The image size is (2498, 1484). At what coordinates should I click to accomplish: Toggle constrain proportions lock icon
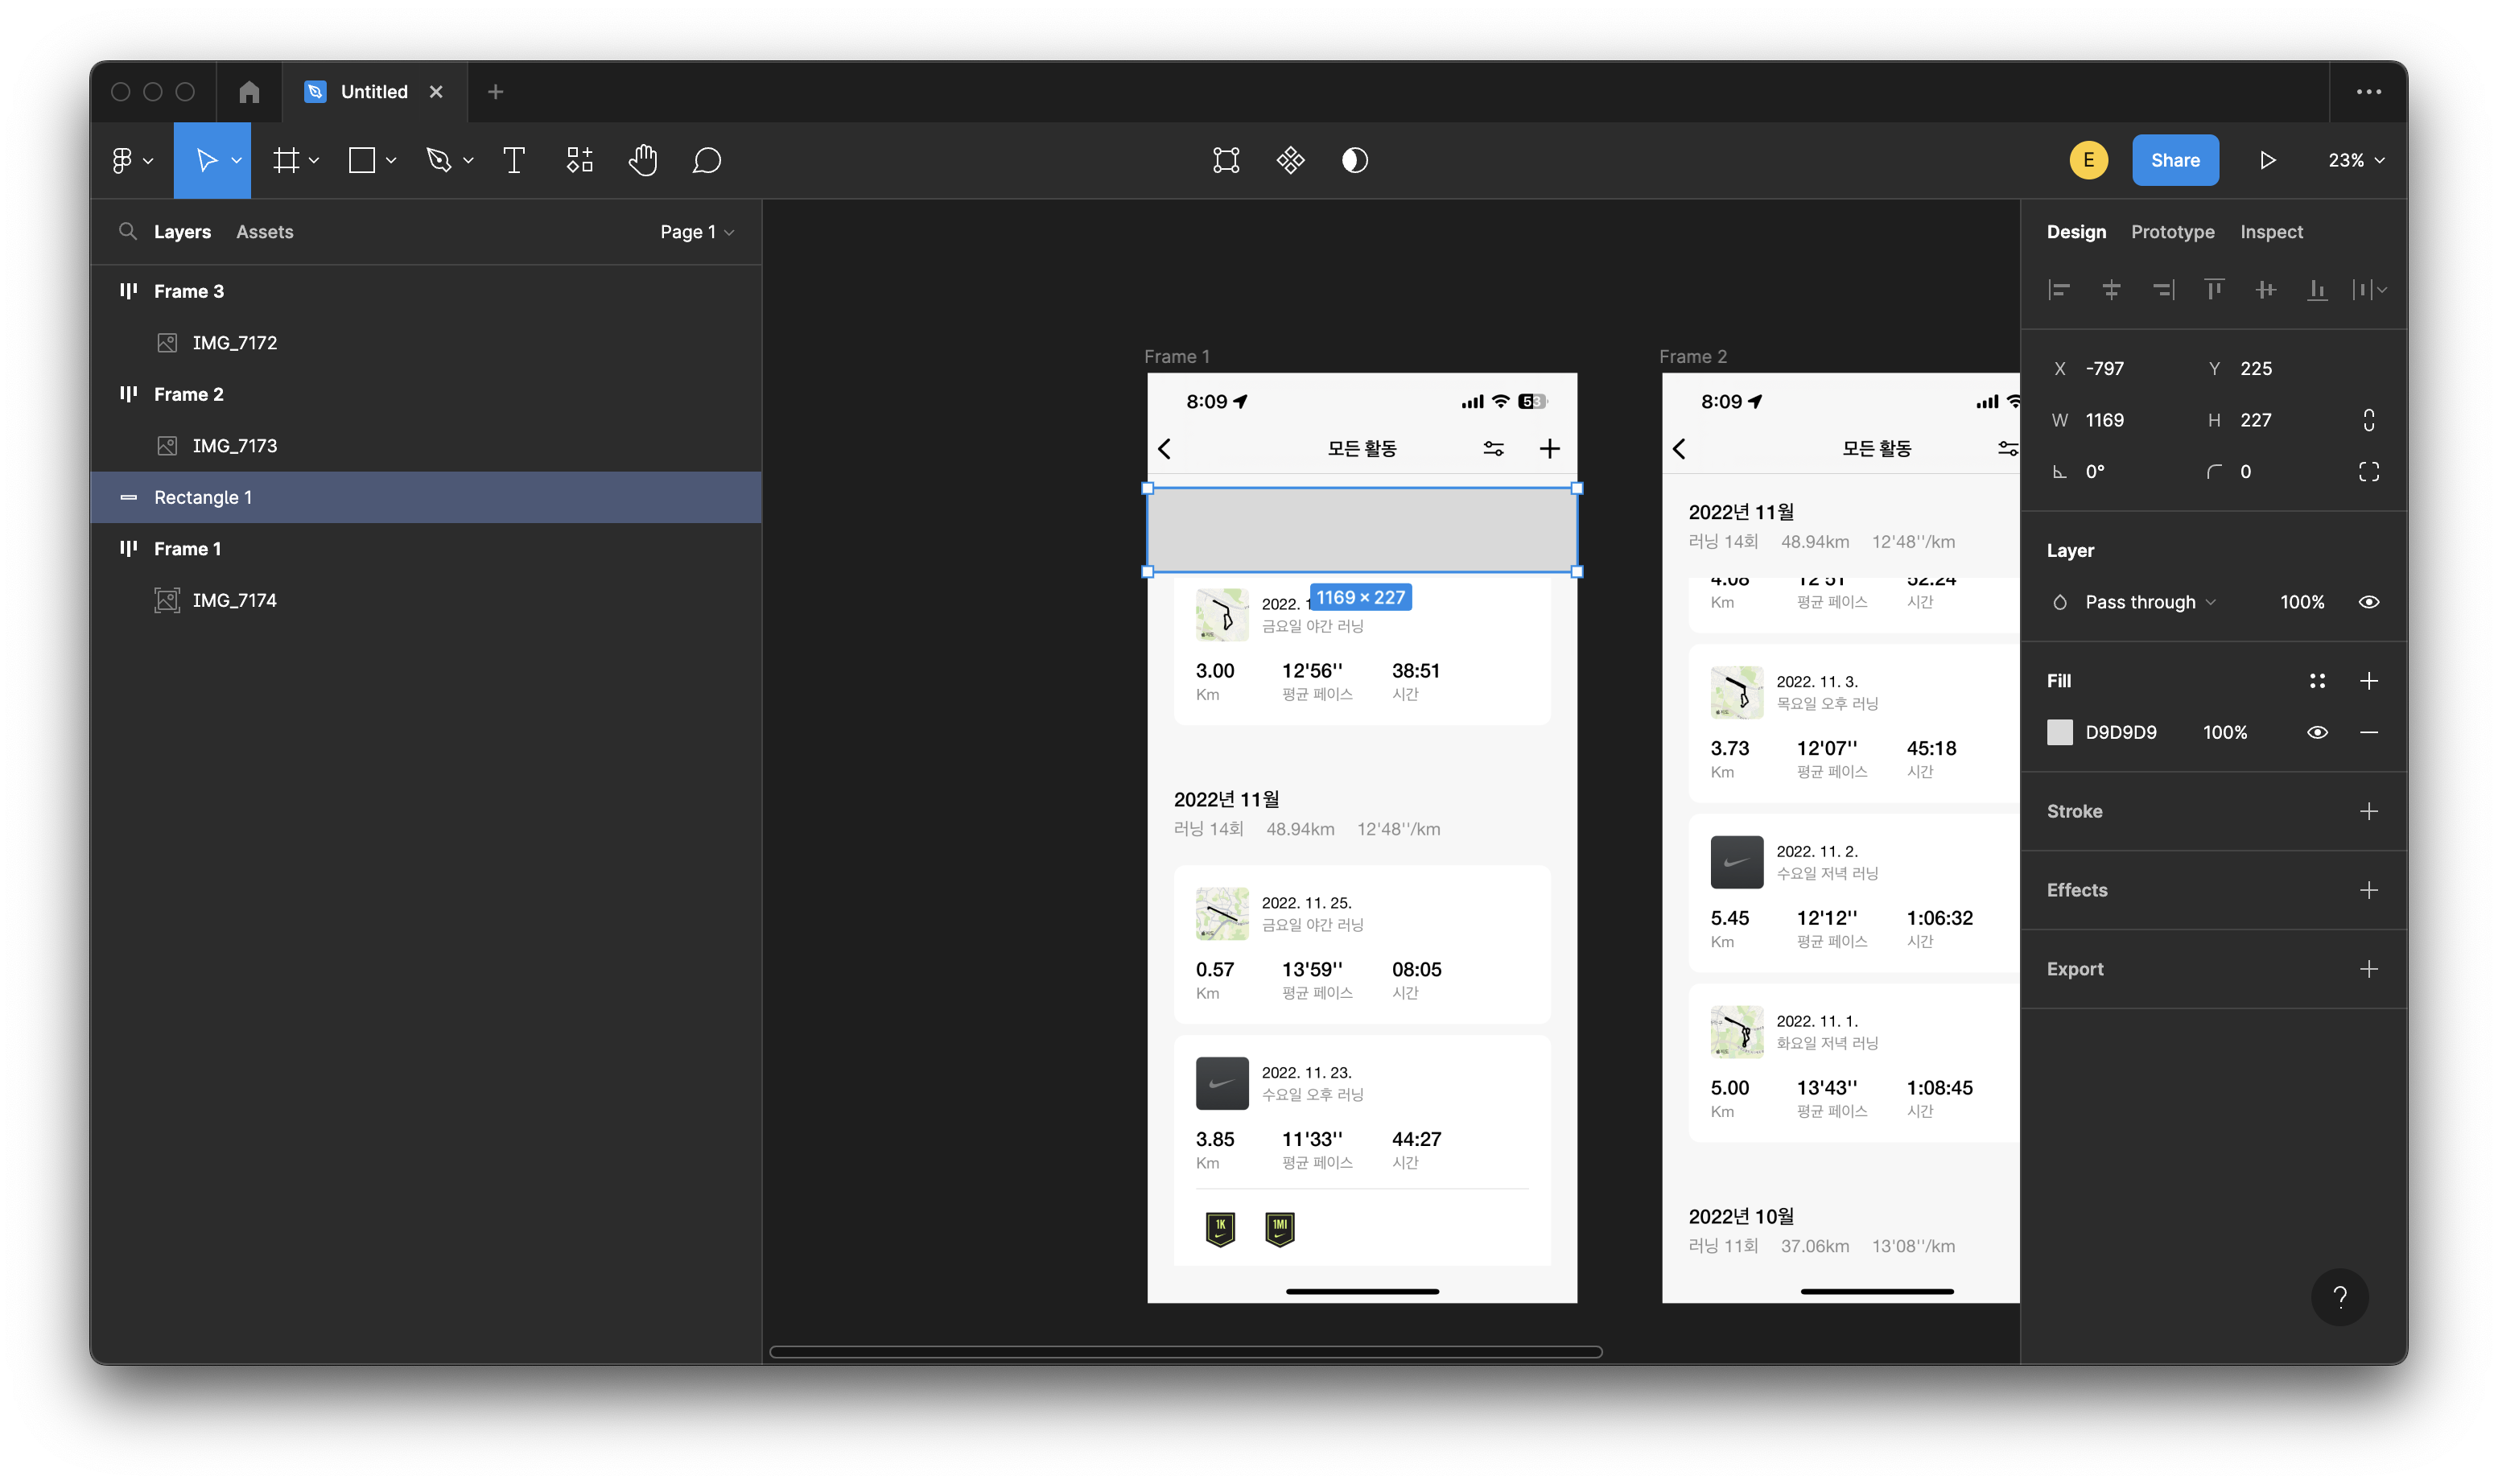(x=2368, y=420)
